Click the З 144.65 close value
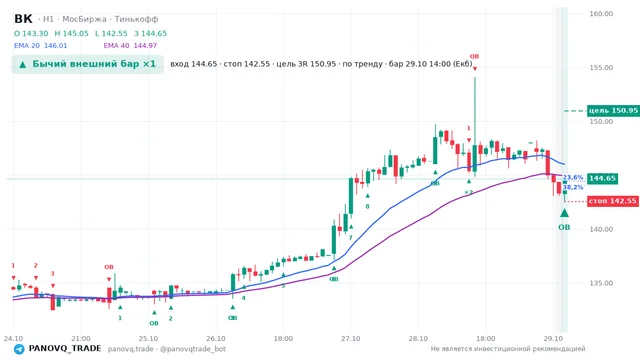 pos(151,33)
